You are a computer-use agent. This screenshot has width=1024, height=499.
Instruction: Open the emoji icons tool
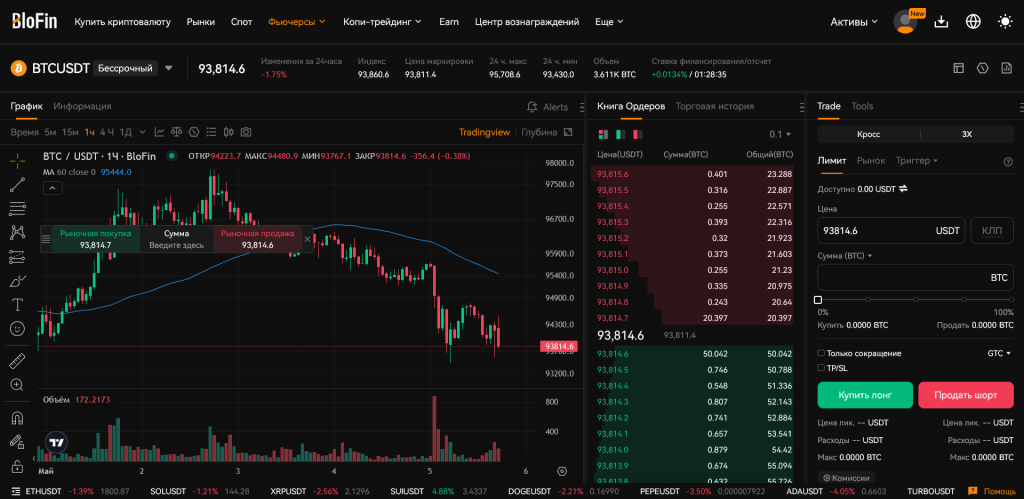[18, 329]
